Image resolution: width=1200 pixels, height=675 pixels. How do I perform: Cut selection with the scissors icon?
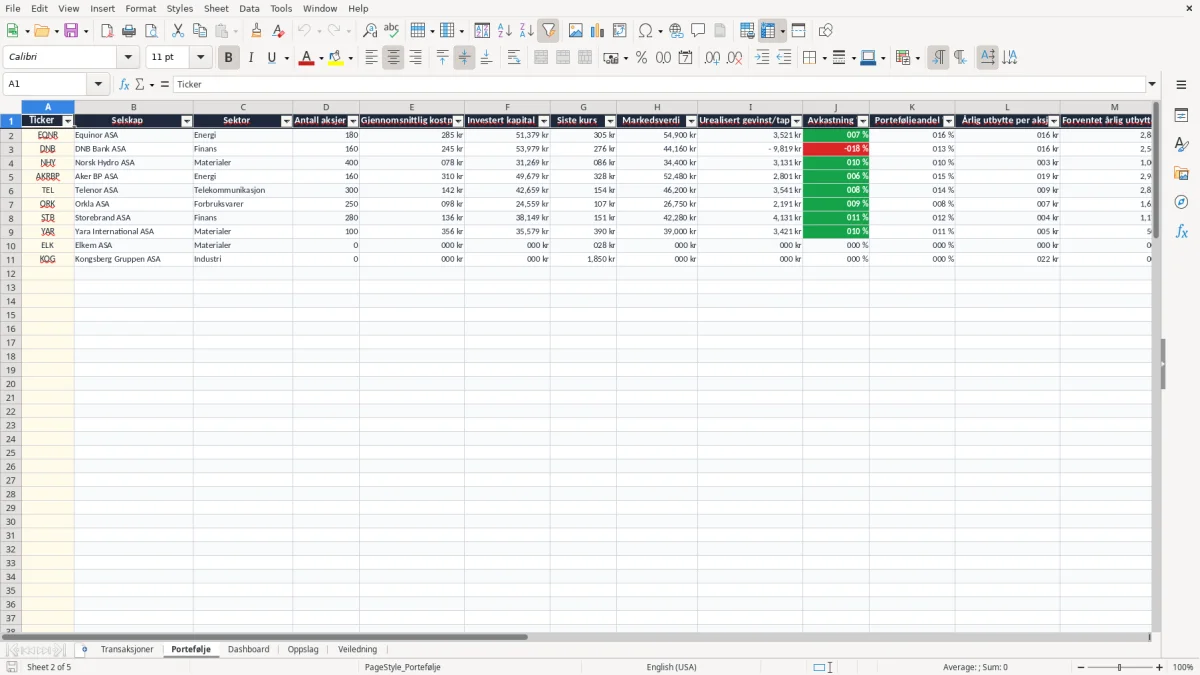178,31
